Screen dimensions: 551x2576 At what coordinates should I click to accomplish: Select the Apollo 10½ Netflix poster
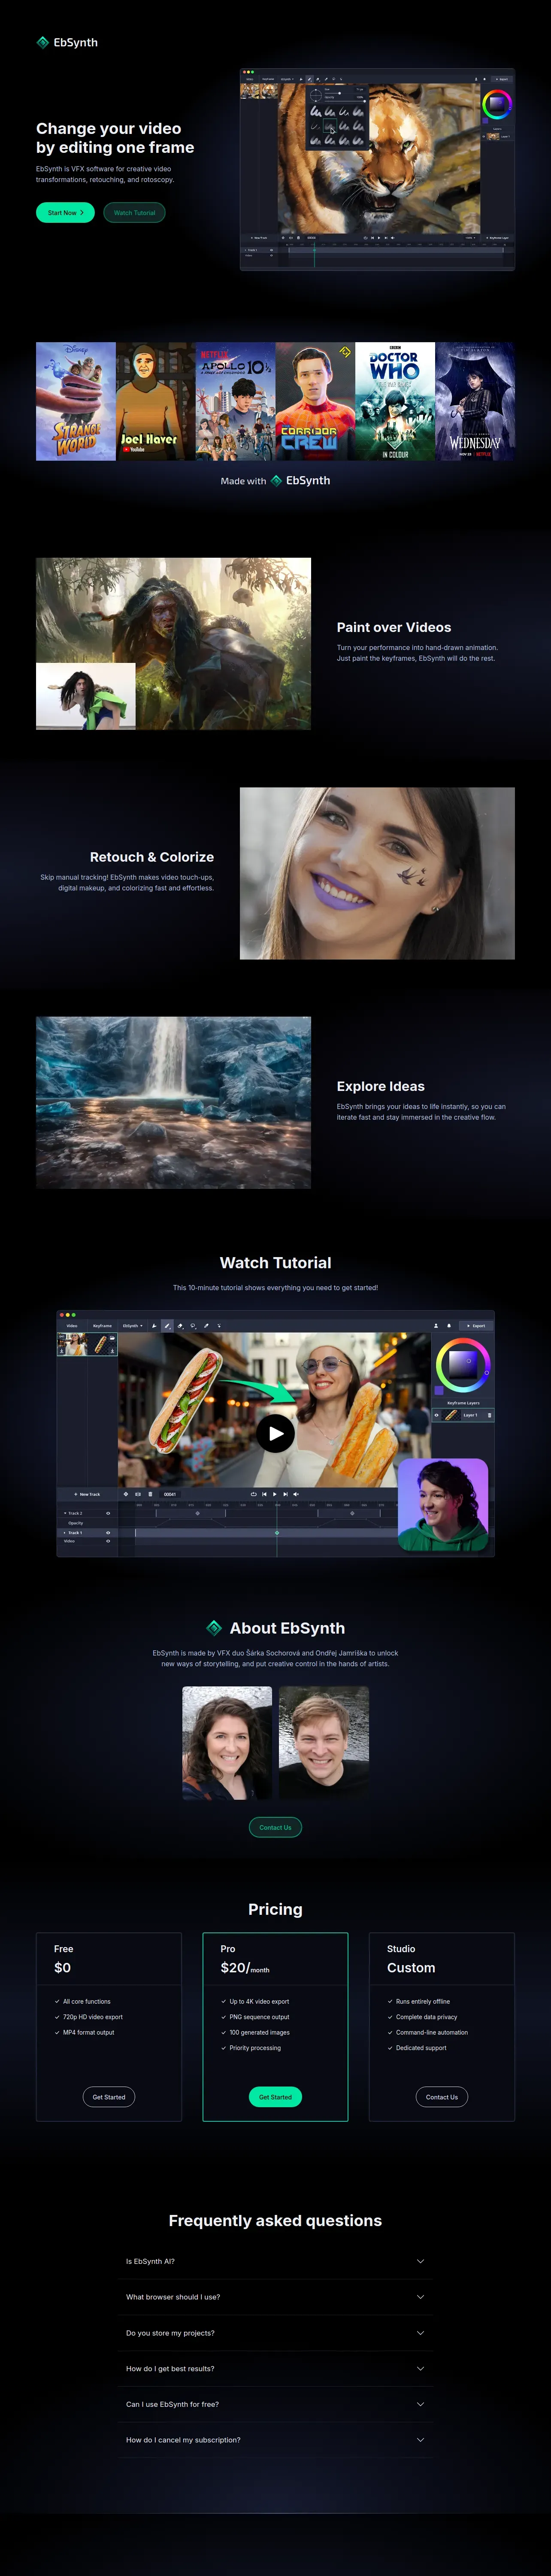pos(236,401)
